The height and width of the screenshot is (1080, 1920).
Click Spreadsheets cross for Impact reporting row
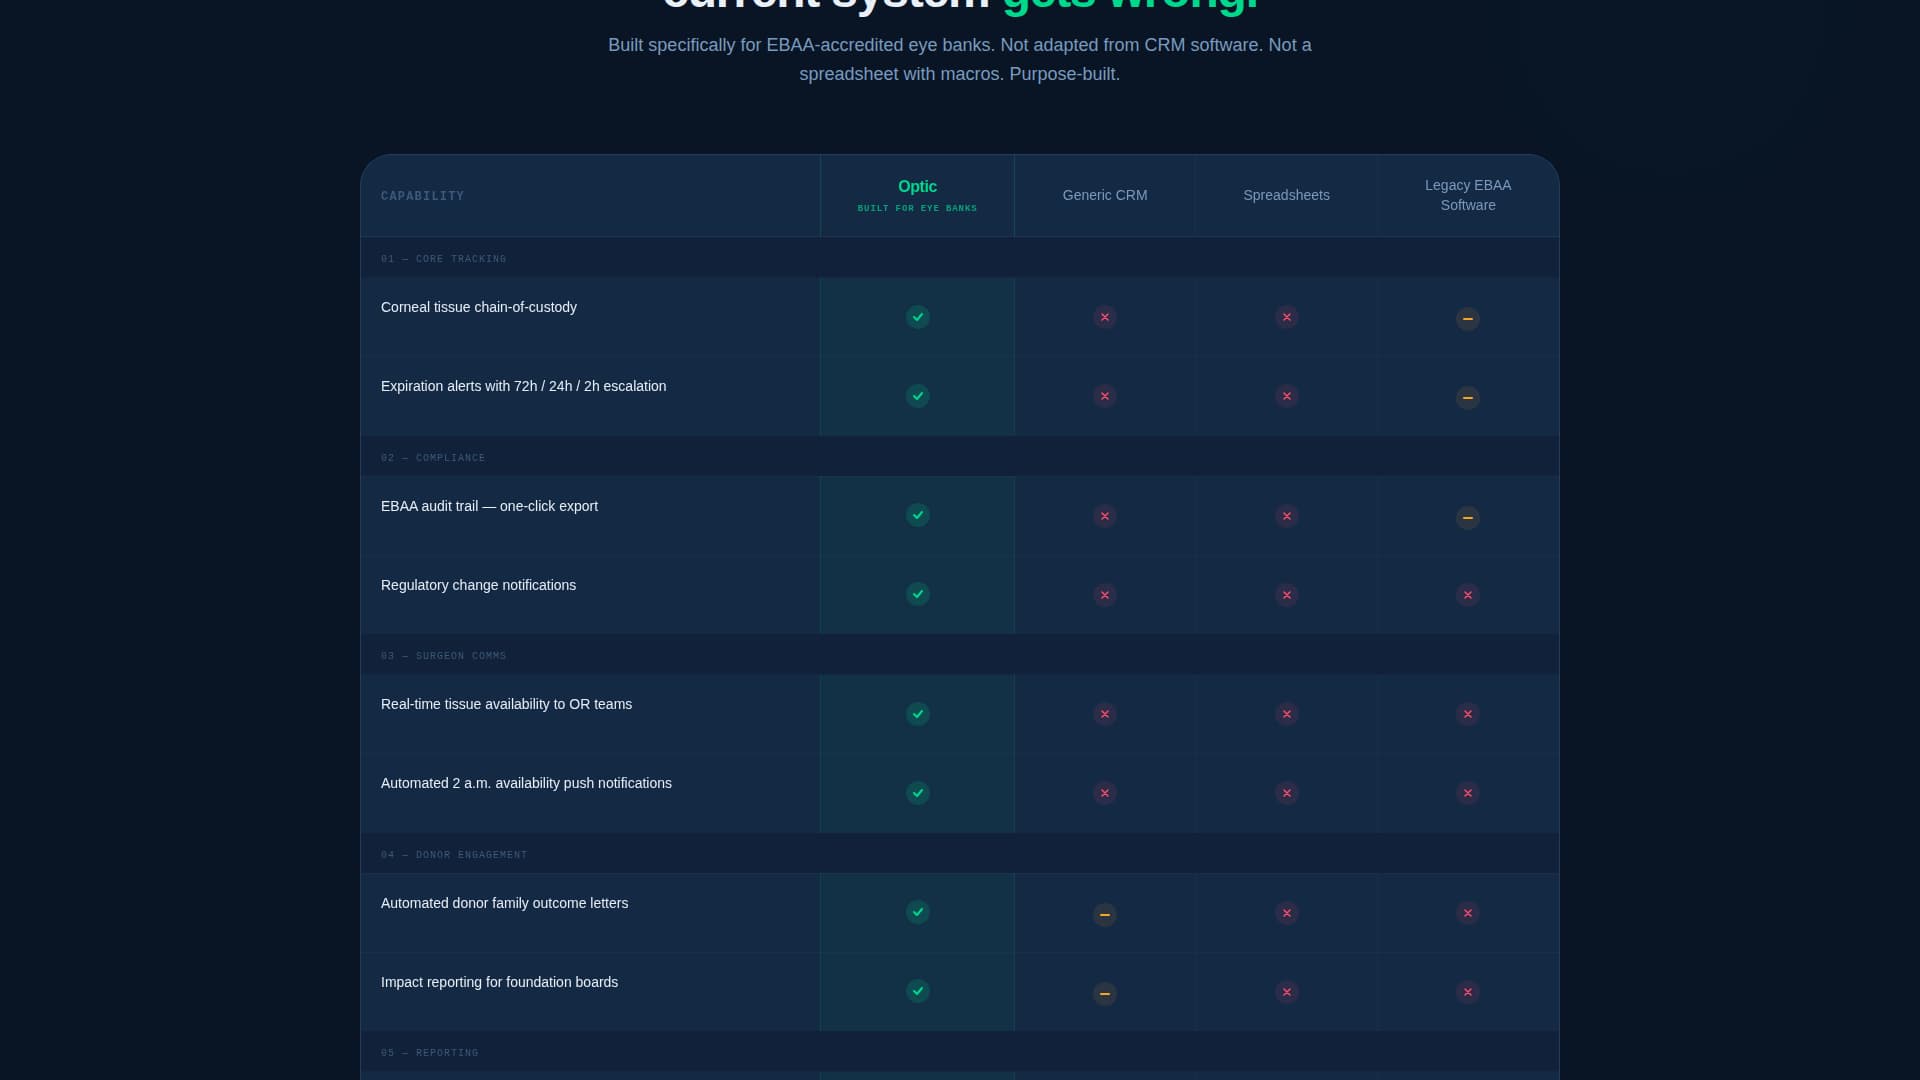click(1286, 992)
